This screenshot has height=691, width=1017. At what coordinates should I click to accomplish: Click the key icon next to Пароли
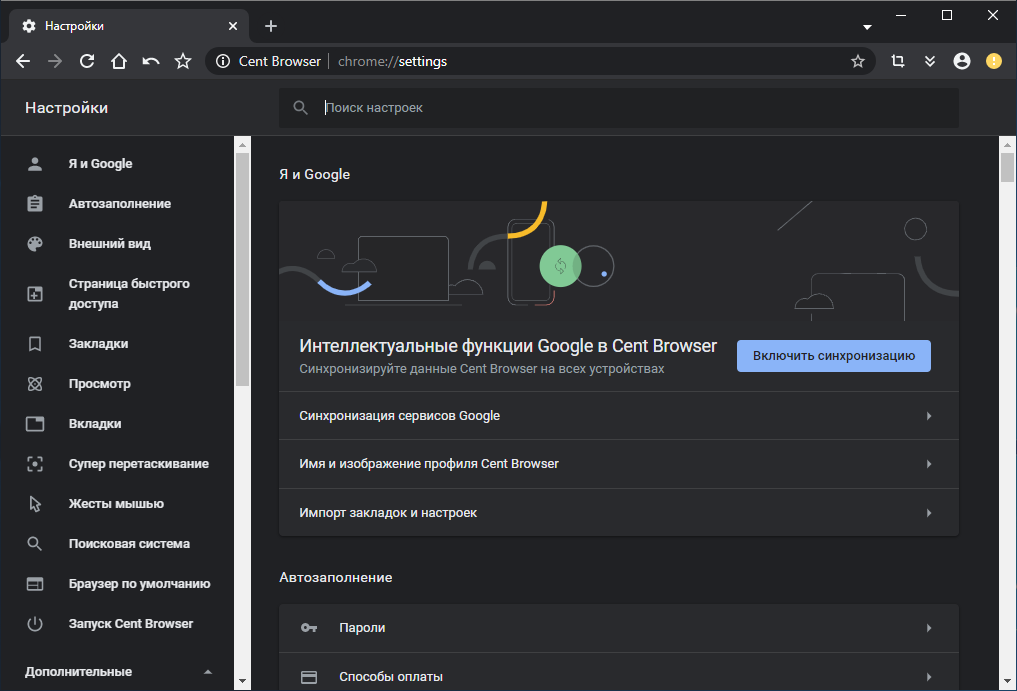point(309,628)
